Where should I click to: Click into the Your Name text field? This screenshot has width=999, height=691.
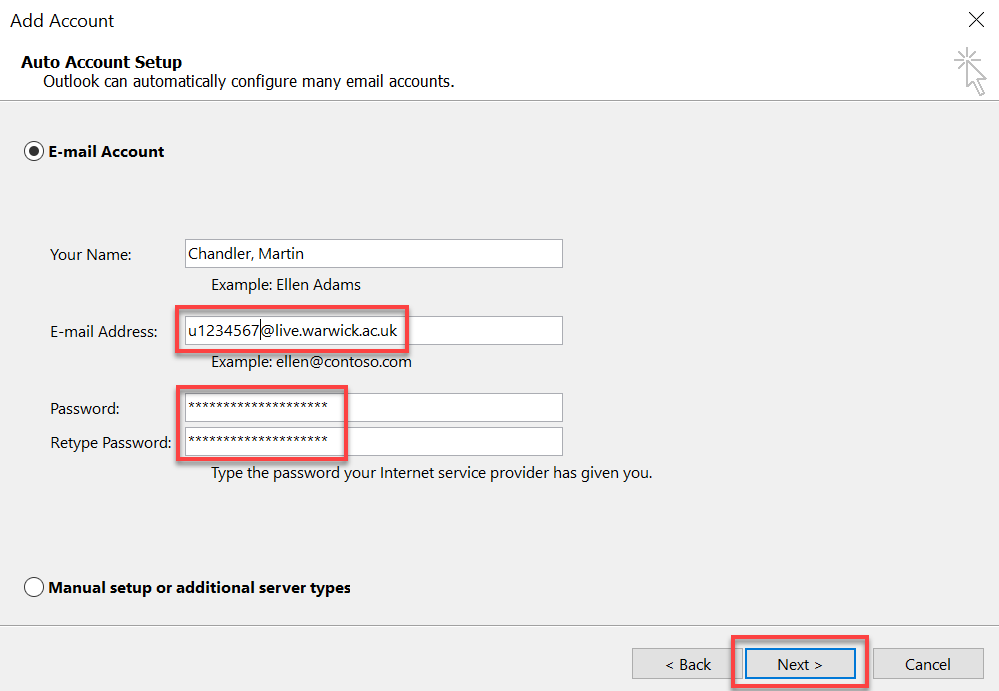(x=373, y=254)
